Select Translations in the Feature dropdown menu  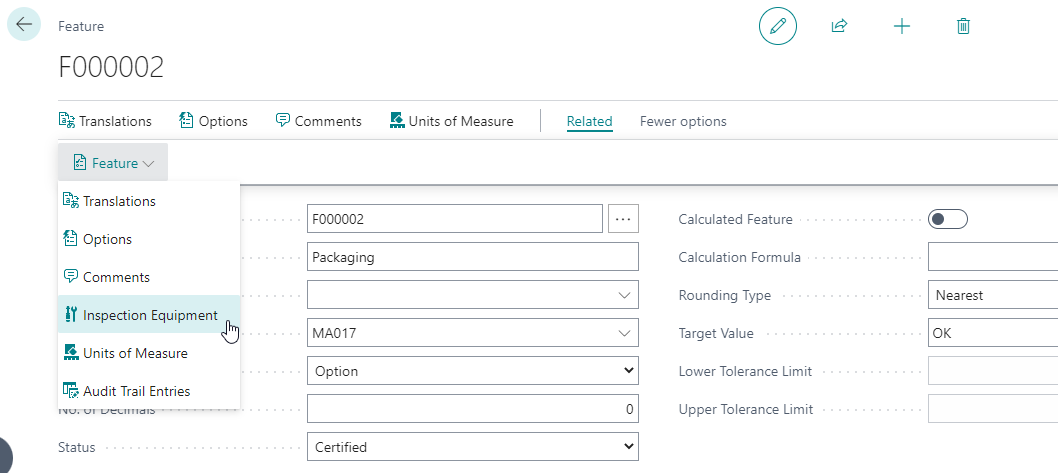[148, 201]
